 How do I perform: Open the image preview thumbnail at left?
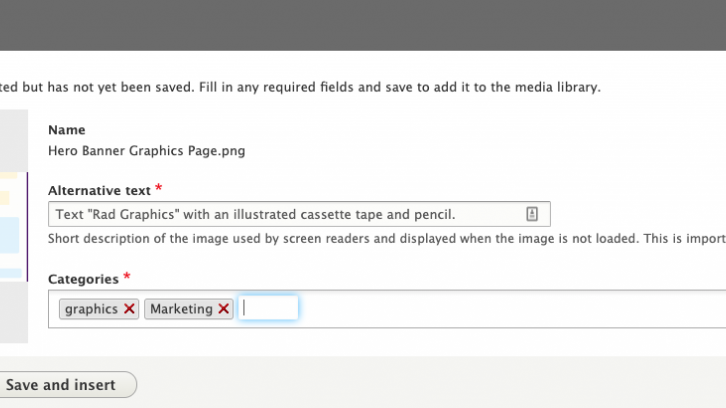point(14,226)
